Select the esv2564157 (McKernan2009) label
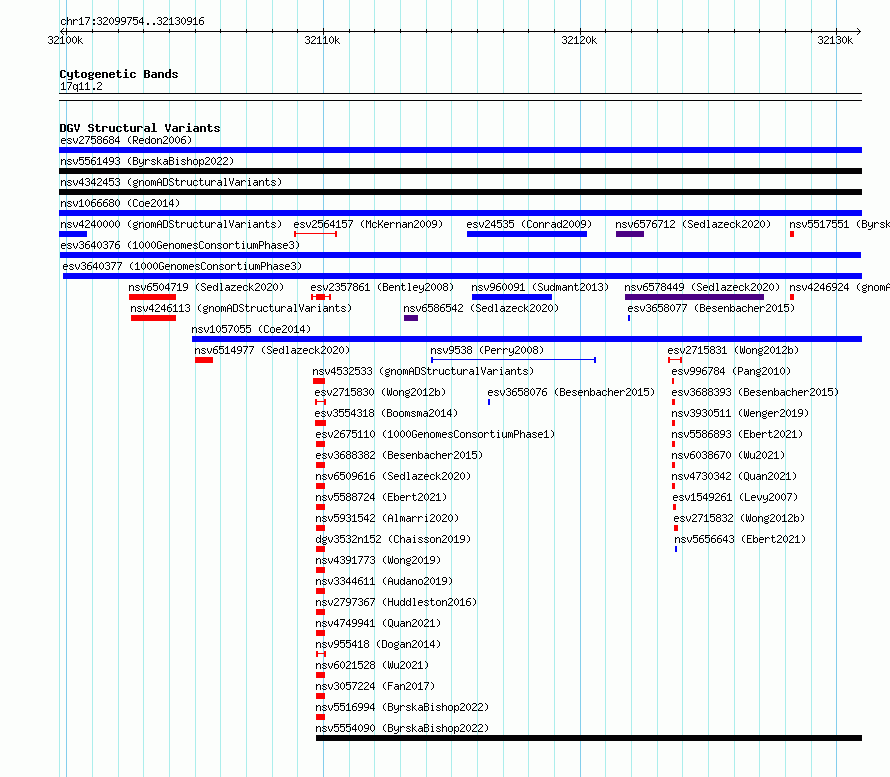This screenshot has height=777, width=890. [368, 224]
